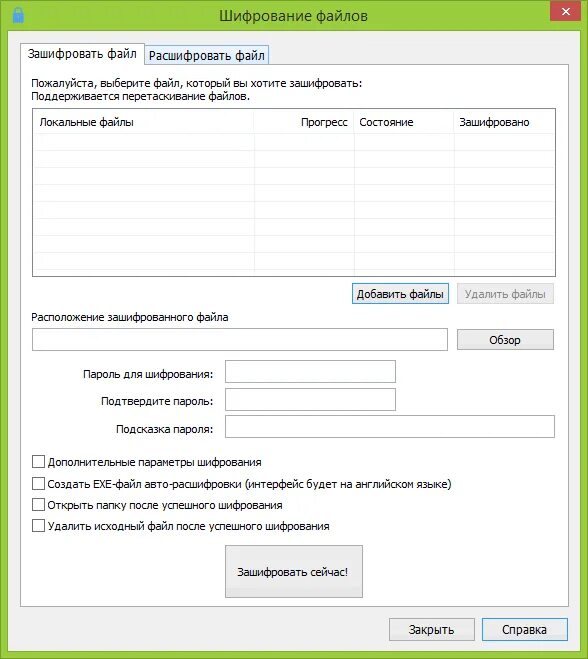588x659 pixels.
Task: Click the Закрыть button
Action: click(x=432, y=629)
